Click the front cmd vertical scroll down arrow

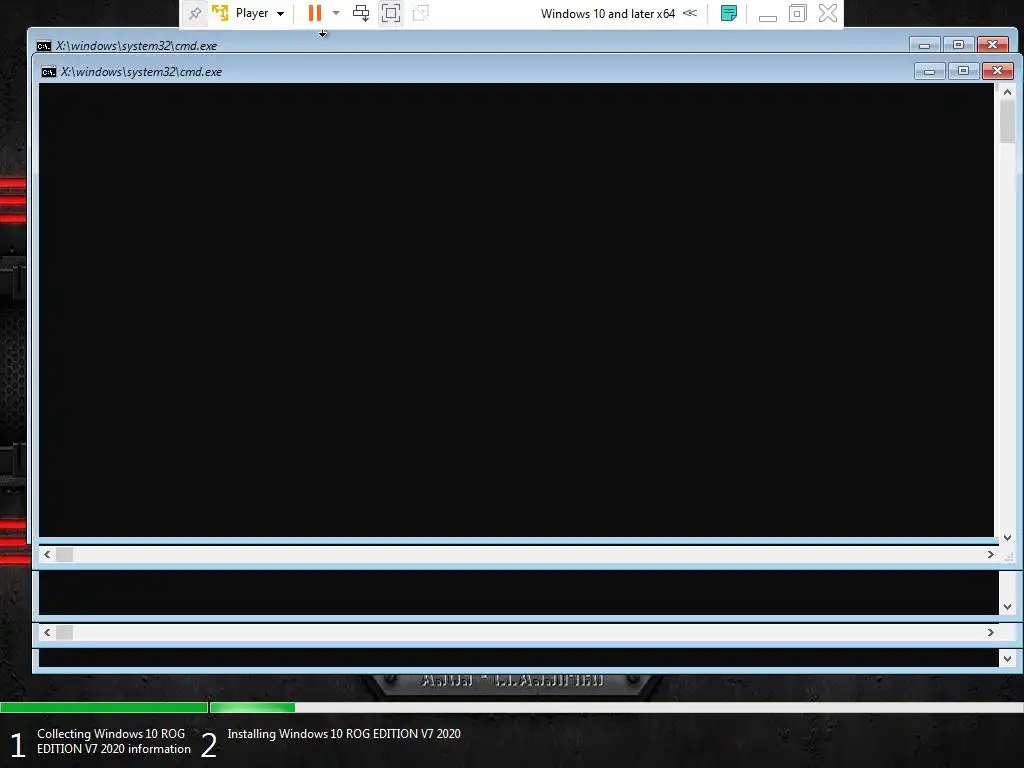[1007, 537]
